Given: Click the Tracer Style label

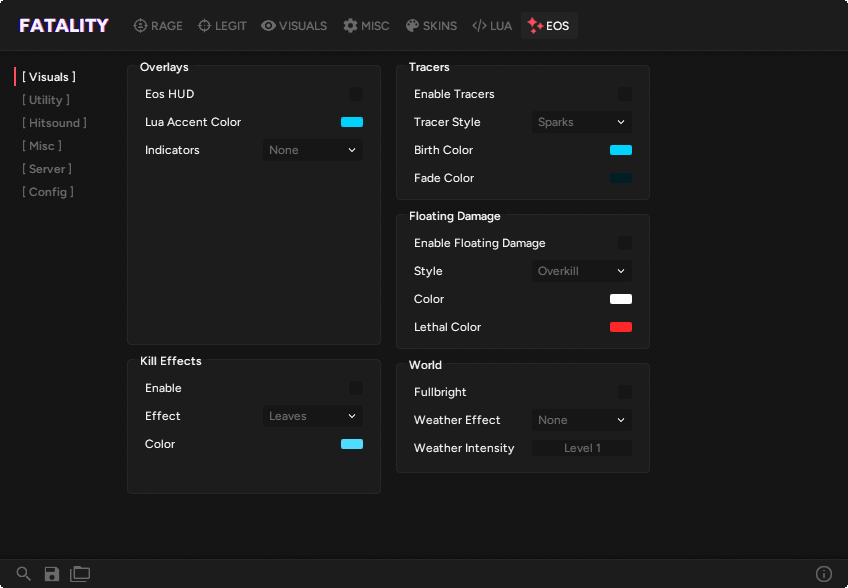Looking at the screenshot, I should pyautogui.click(x=447, y=122).
